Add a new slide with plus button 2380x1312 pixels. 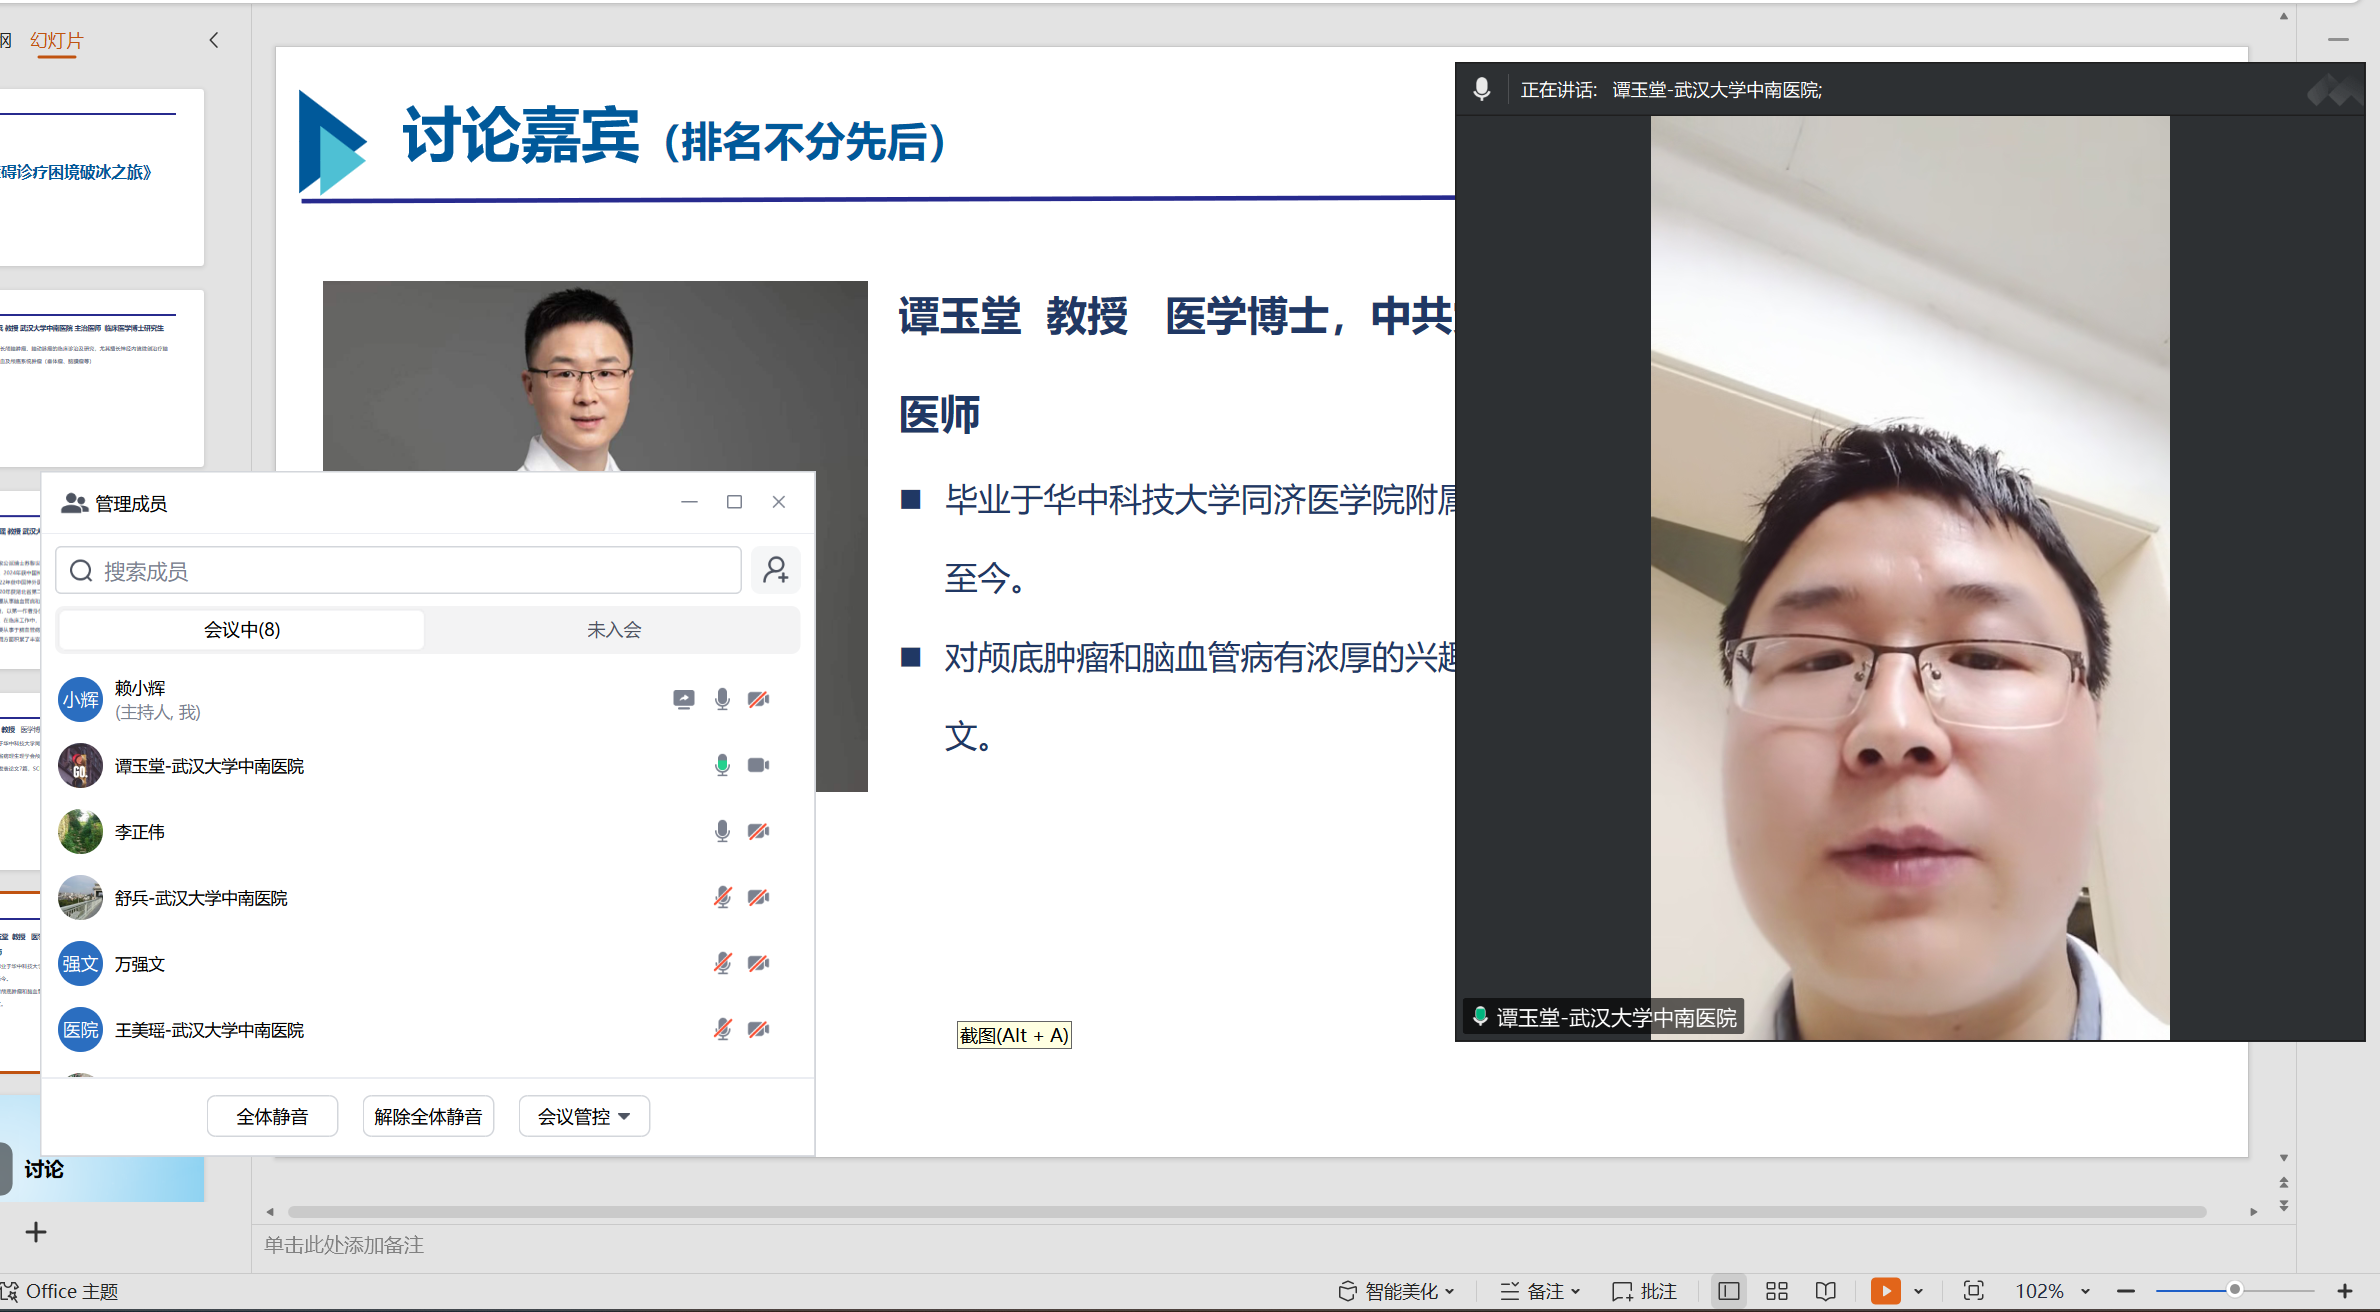36,1232
